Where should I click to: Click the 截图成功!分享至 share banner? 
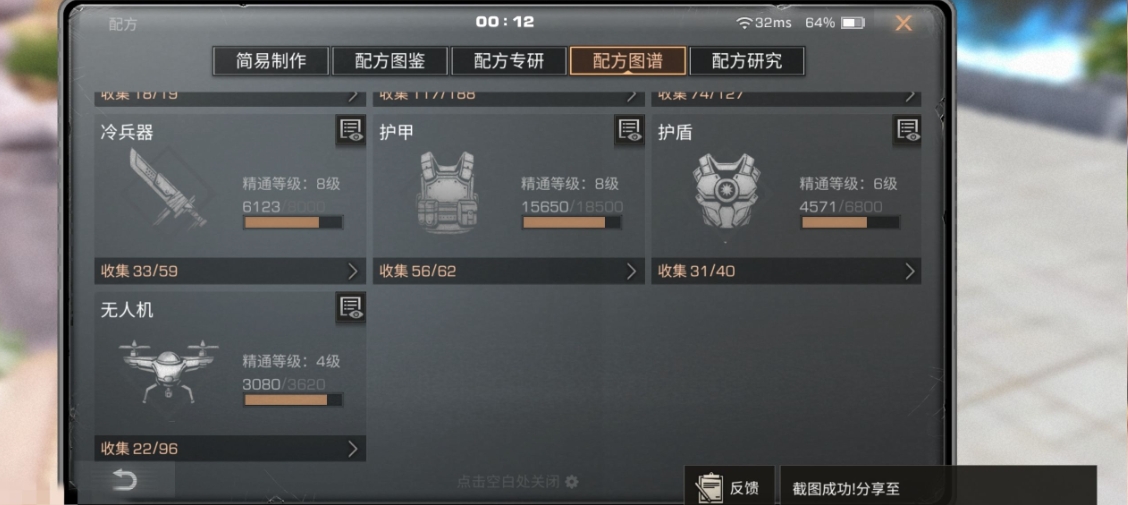tap(939, 488)
